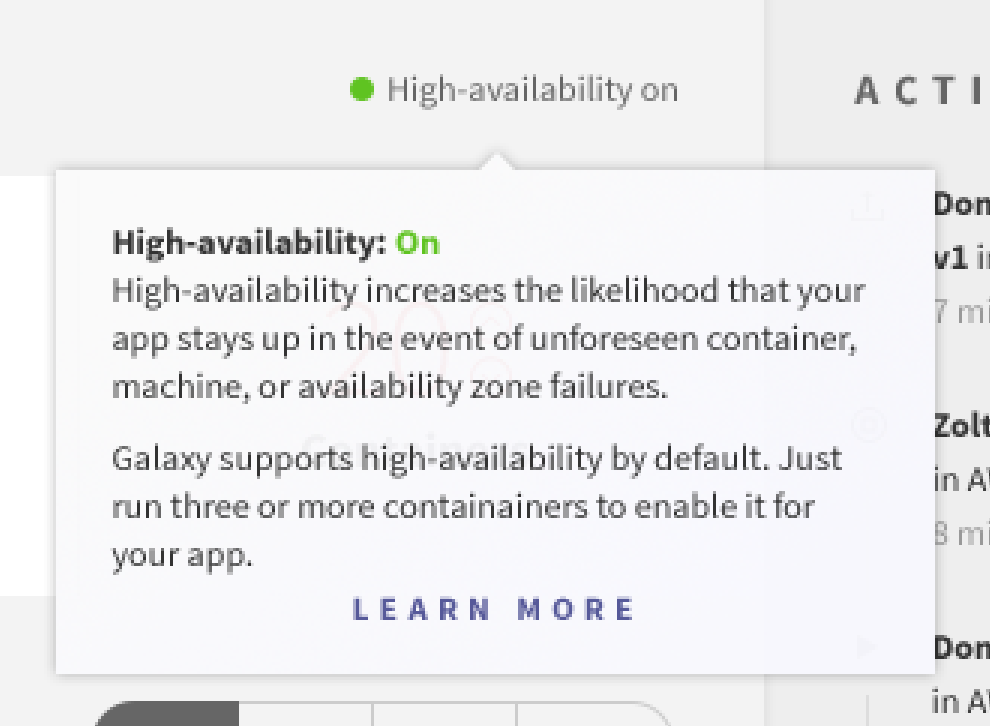Image resolution: width=990 pixels, height=726 pixels.
Task: Select the second segment of the bottom segmented control
Action: pyautogui.click(x=306, y=713)
